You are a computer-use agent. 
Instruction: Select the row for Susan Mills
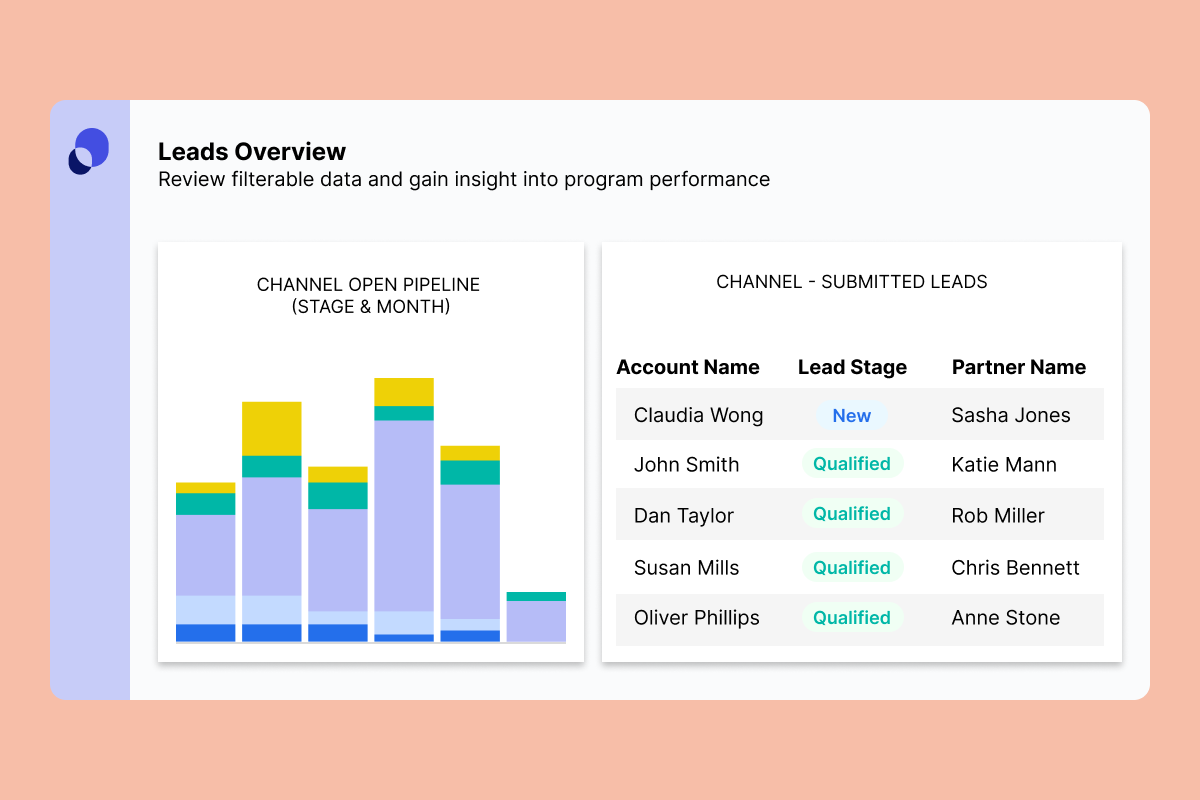click(x=858, y=568)
